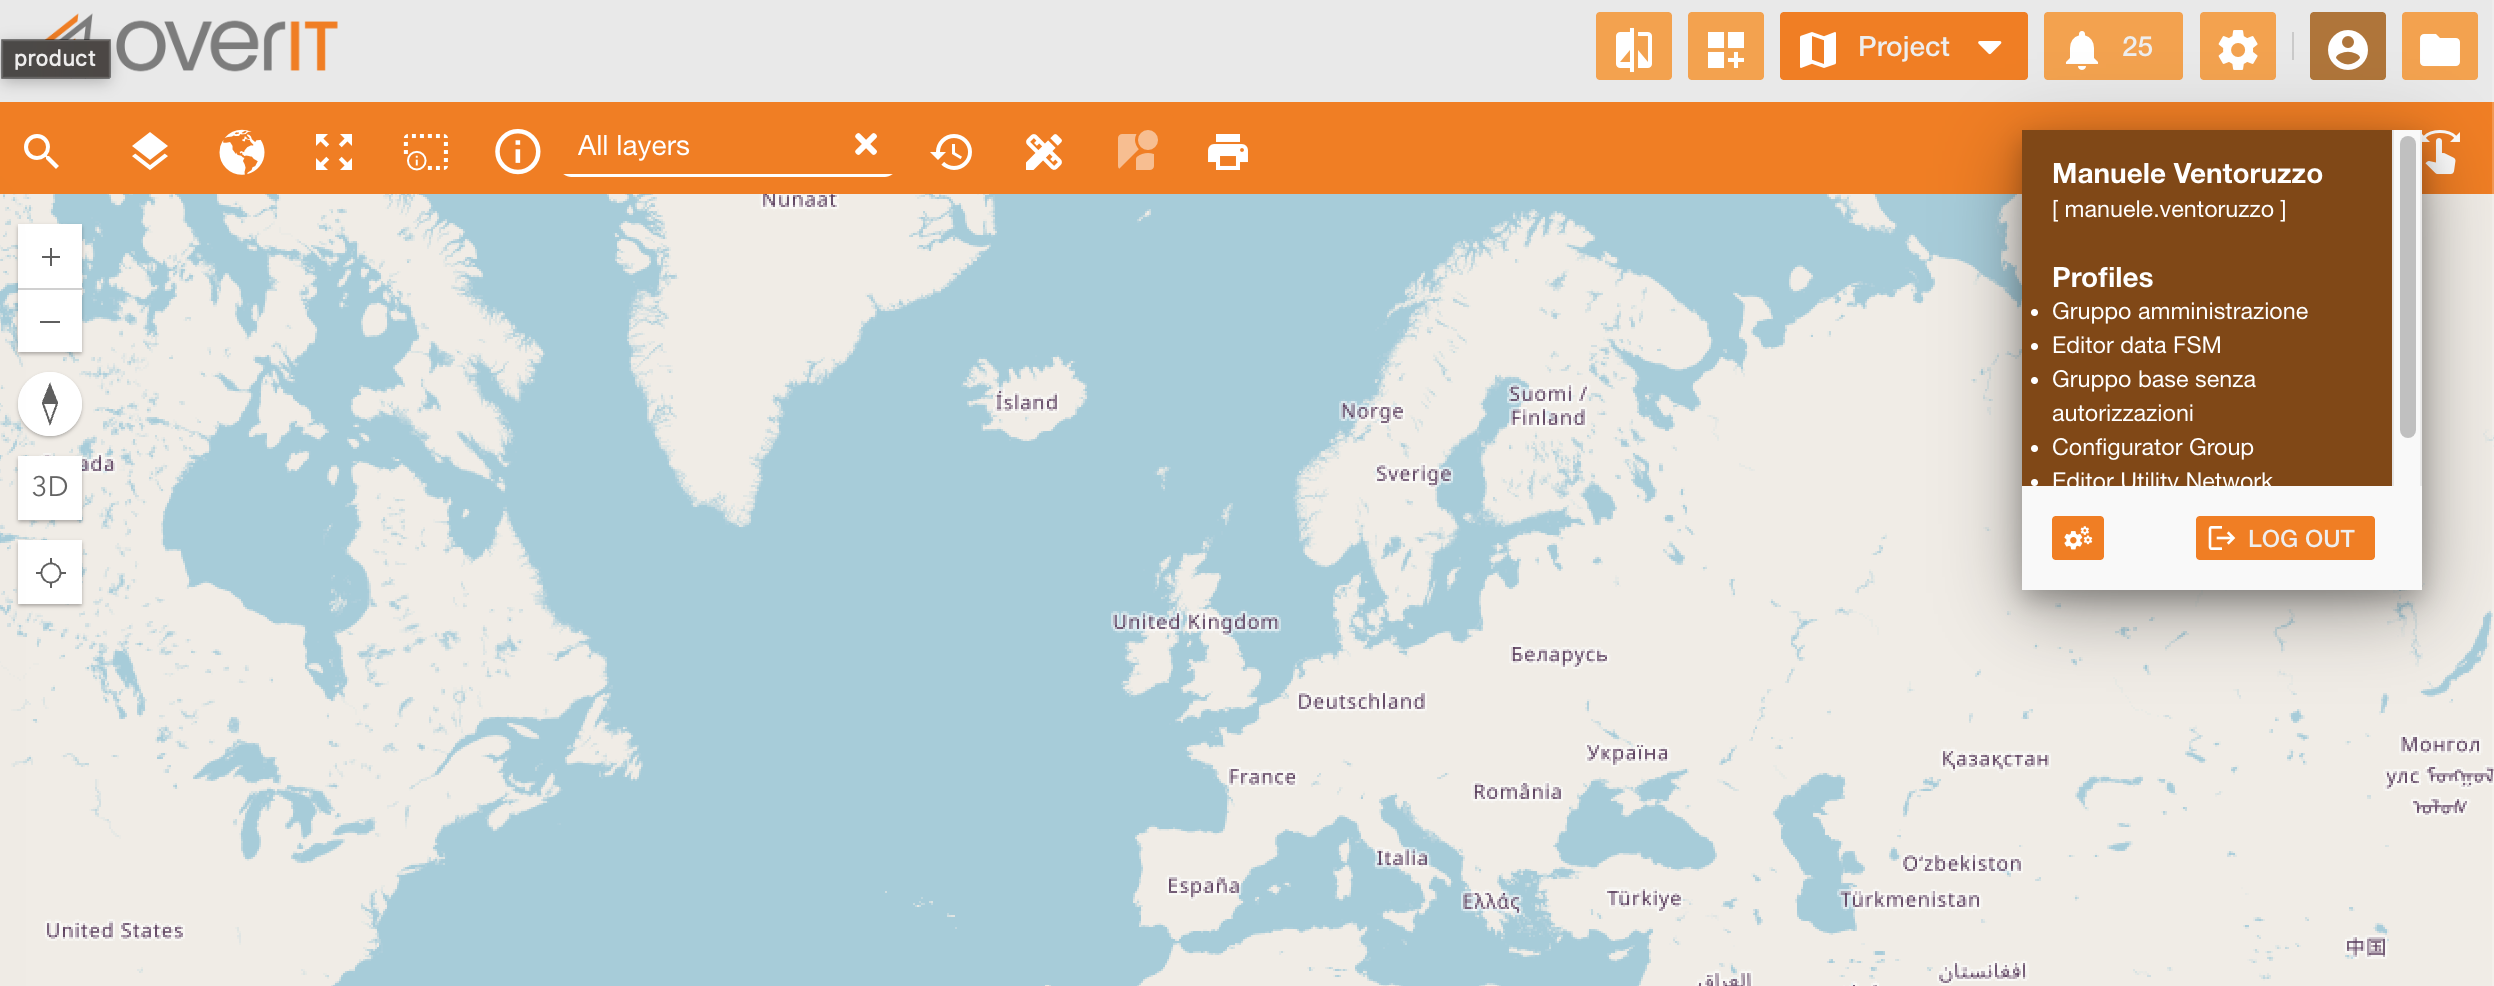This screenshot has height=986, width=2494.
Task: Open the layers panel icon
Action: coord(150,152)
